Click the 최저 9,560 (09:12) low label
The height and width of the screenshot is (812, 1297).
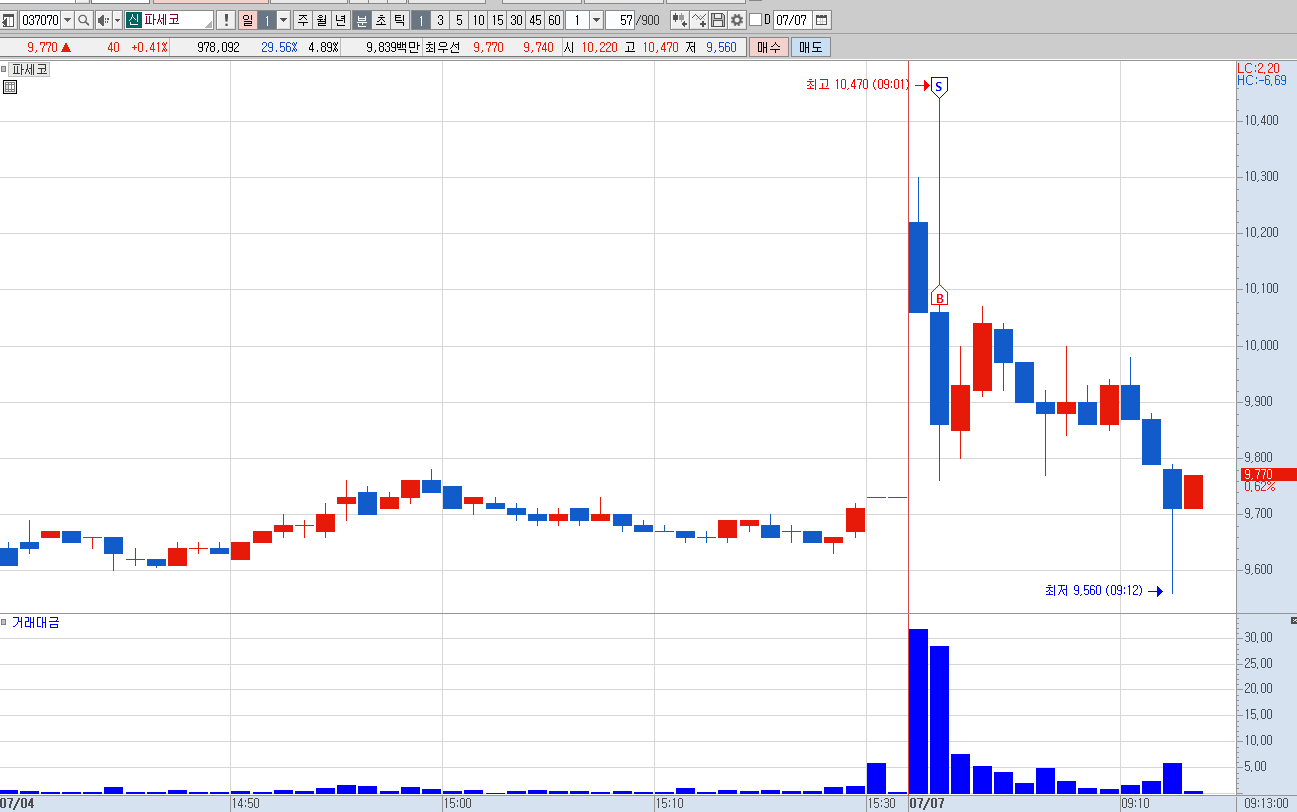[1093, 591]
